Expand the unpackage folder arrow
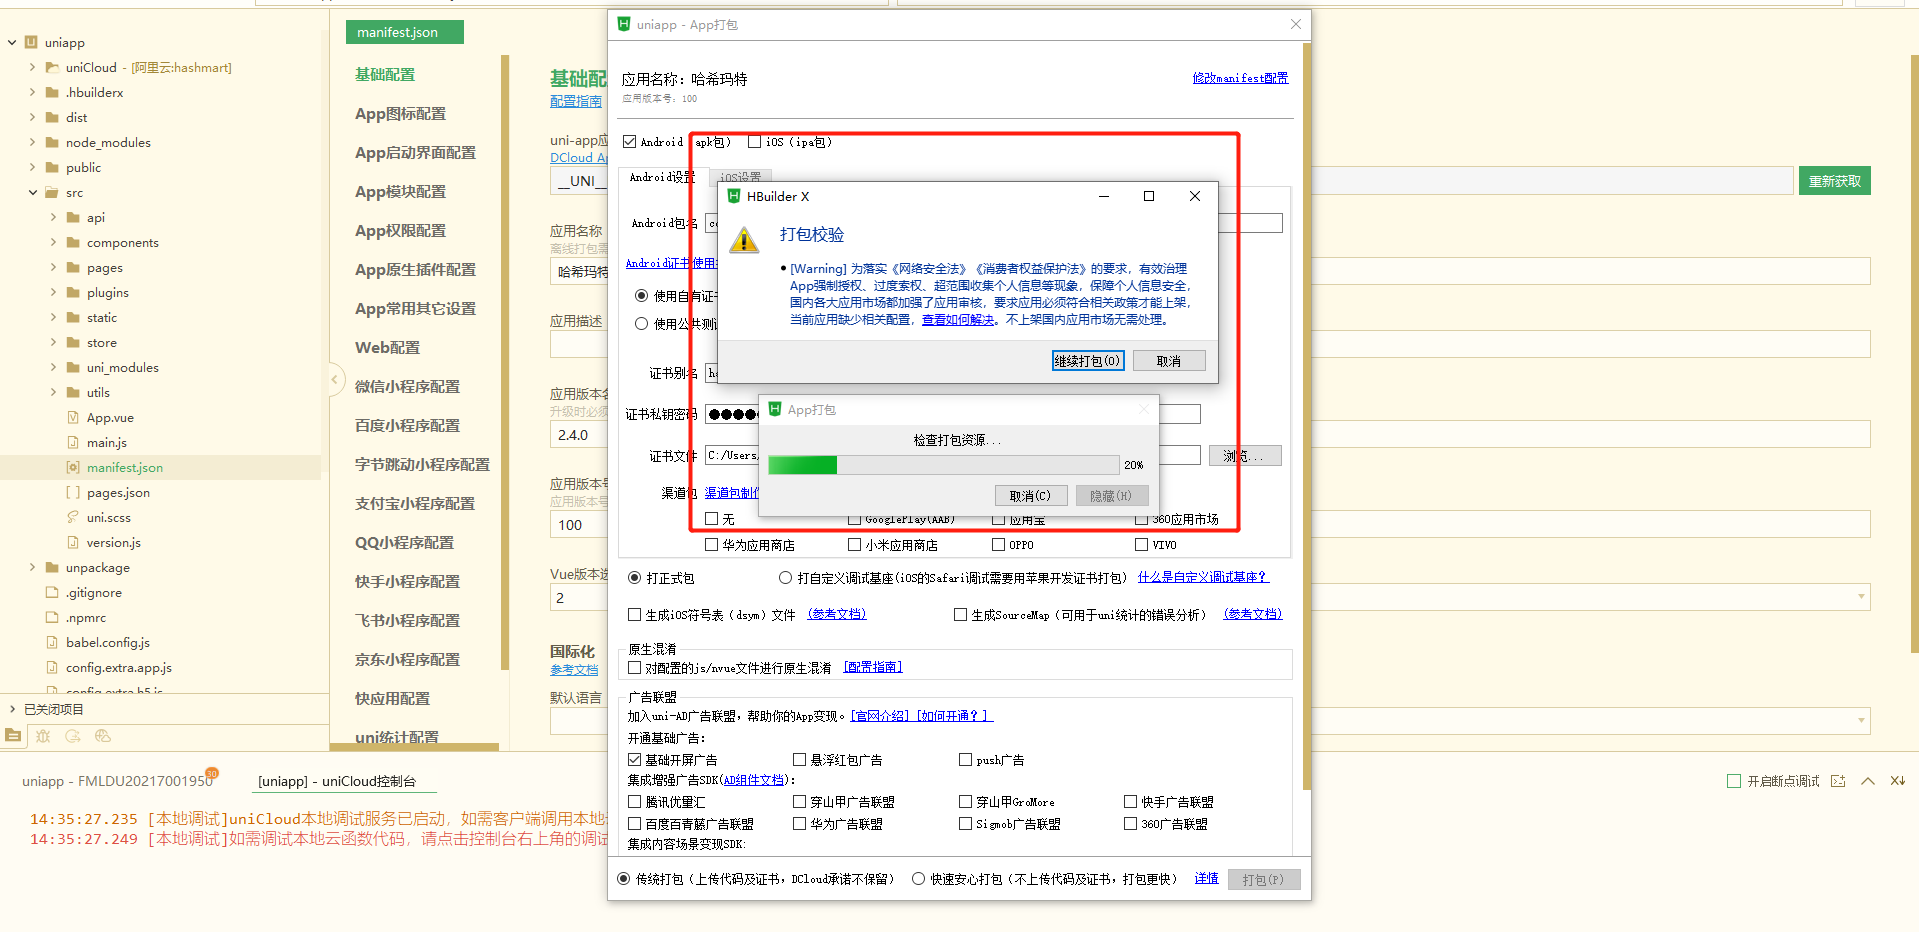Viewport: 1919px width, 932px height. click(x=33, y=567)
